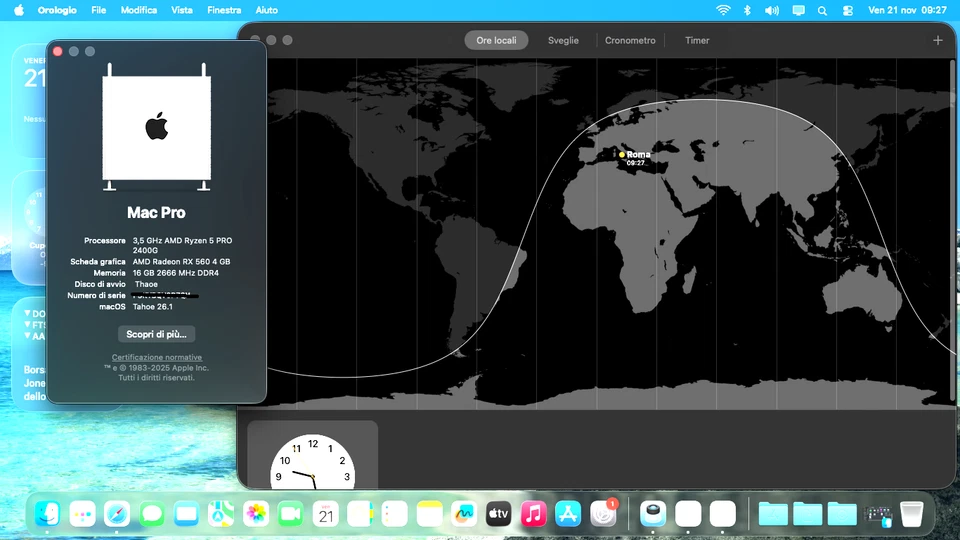Open Spotlight search magnifier
Image resolution: width=960 pixels, height=540 pixels.
click(x=822, y=10)
